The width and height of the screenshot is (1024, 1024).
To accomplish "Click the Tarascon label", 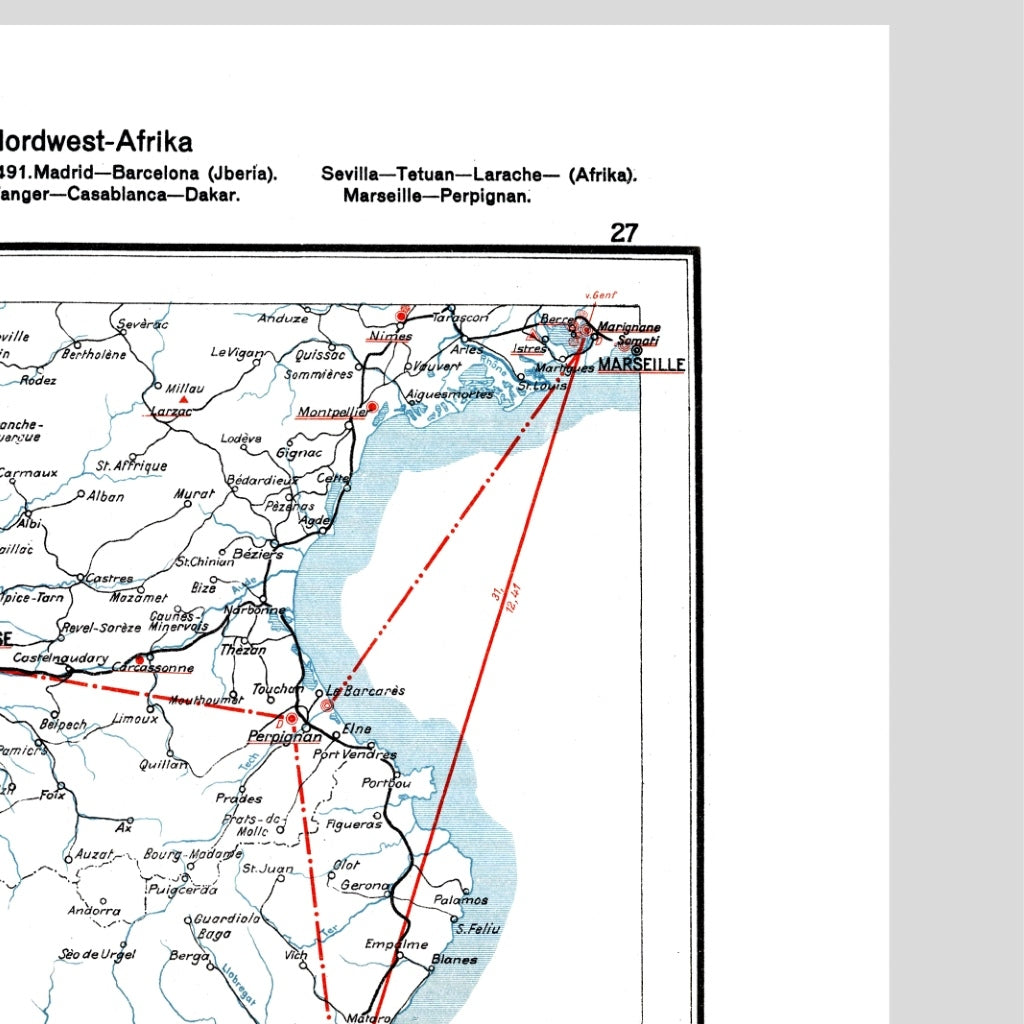I will coord(461,318).
